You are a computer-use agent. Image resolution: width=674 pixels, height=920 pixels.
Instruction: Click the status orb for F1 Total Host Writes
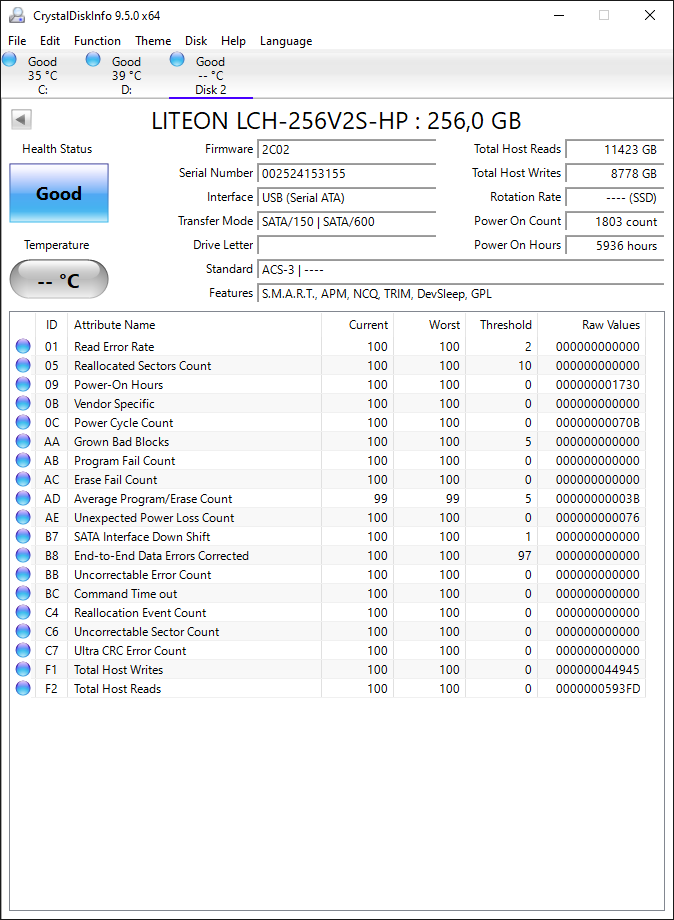(23, 669)
